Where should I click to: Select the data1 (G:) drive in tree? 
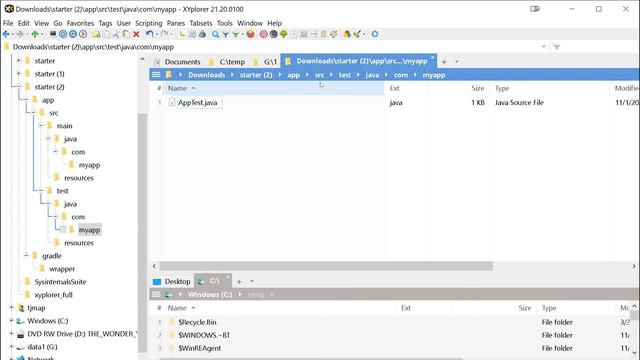42,347
